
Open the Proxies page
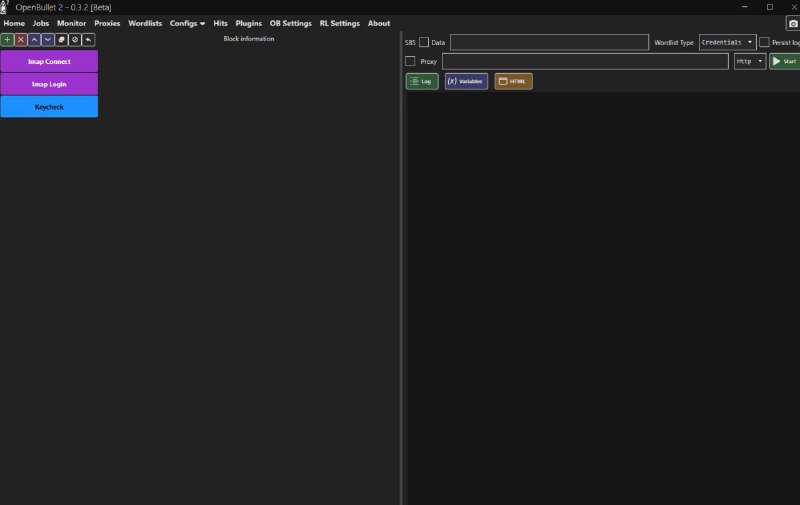pyautogui.click(x=107, y=23)
